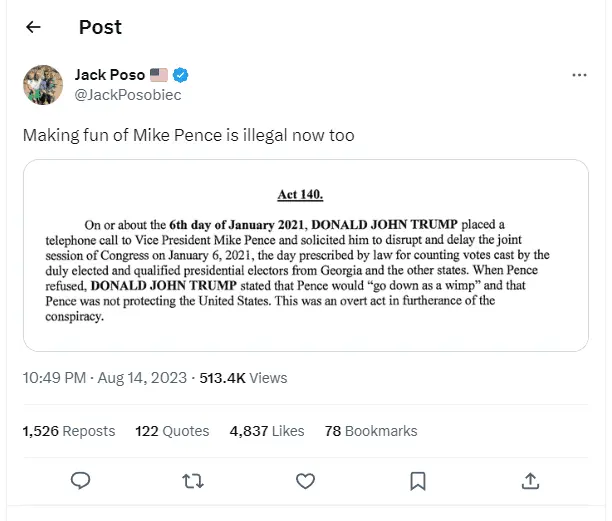Click the 78 Bookmarks count
The height and width of the screenshot is (521, 612).
pos(371,431)
